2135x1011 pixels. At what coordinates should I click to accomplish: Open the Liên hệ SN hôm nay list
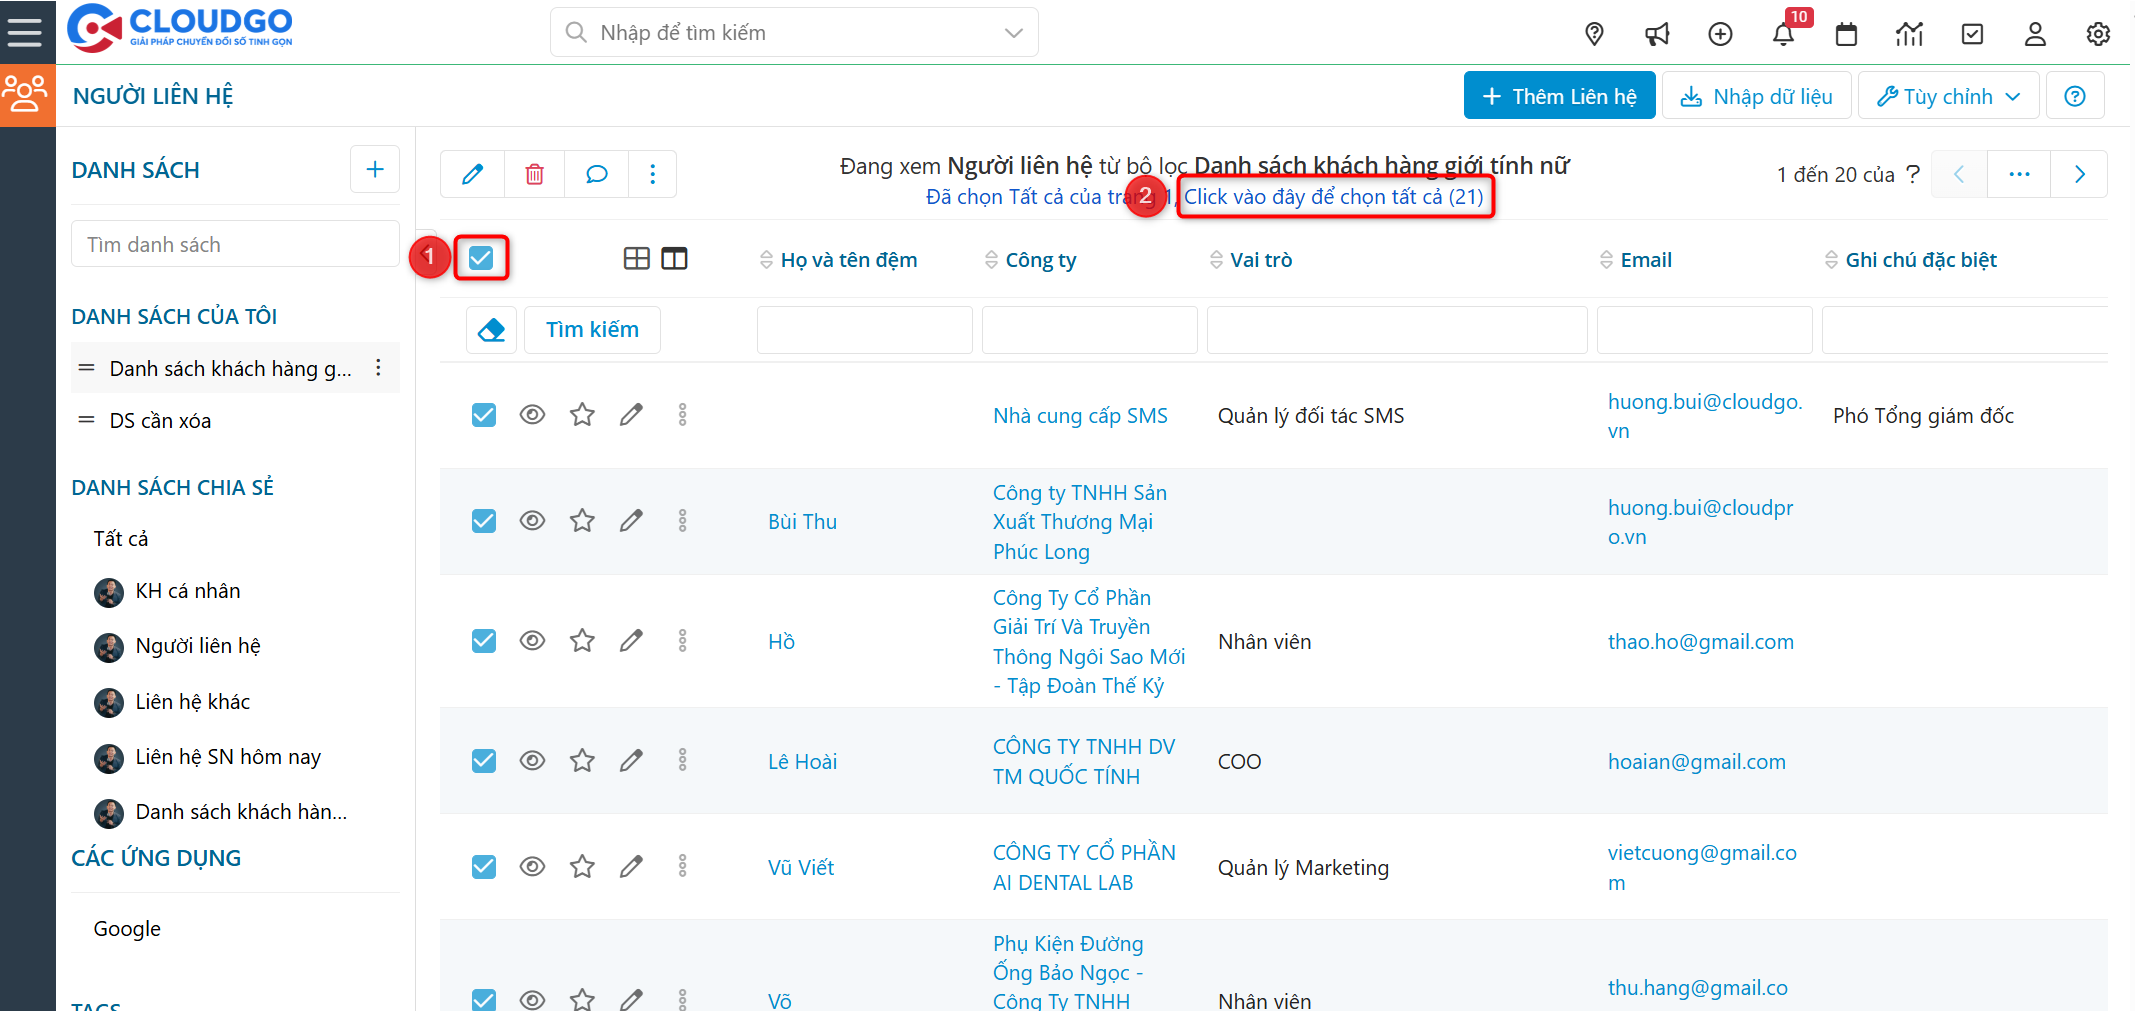tap(227, 757)
